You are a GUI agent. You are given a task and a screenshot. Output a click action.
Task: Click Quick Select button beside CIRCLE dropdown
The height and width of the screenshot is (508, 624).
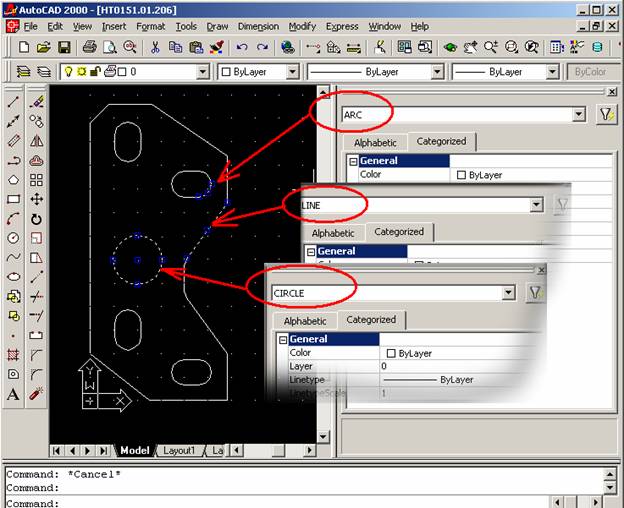tap(535, 293)
